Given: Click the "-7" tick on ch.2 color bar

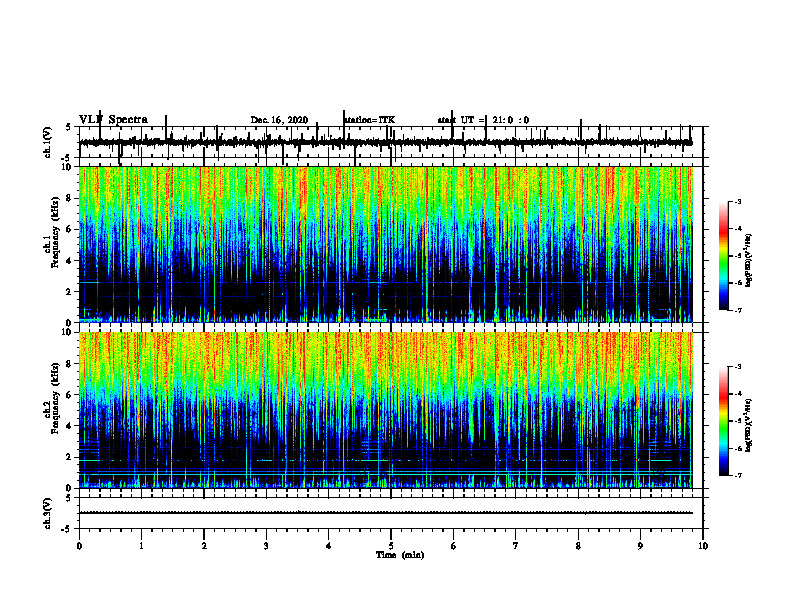Looking at the screenshot, I should coord(738,475).
